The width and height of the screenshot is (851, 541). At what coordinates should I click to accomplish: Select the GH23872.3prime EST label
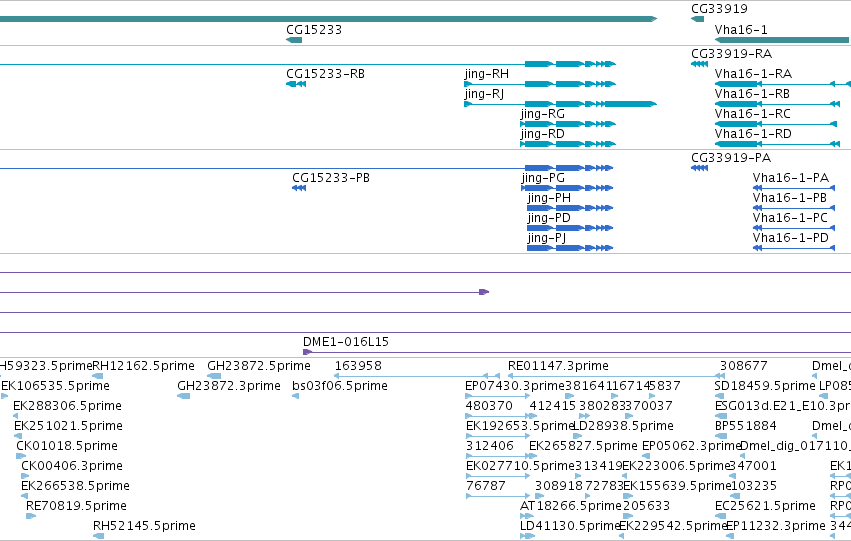(x=229, y=386)
